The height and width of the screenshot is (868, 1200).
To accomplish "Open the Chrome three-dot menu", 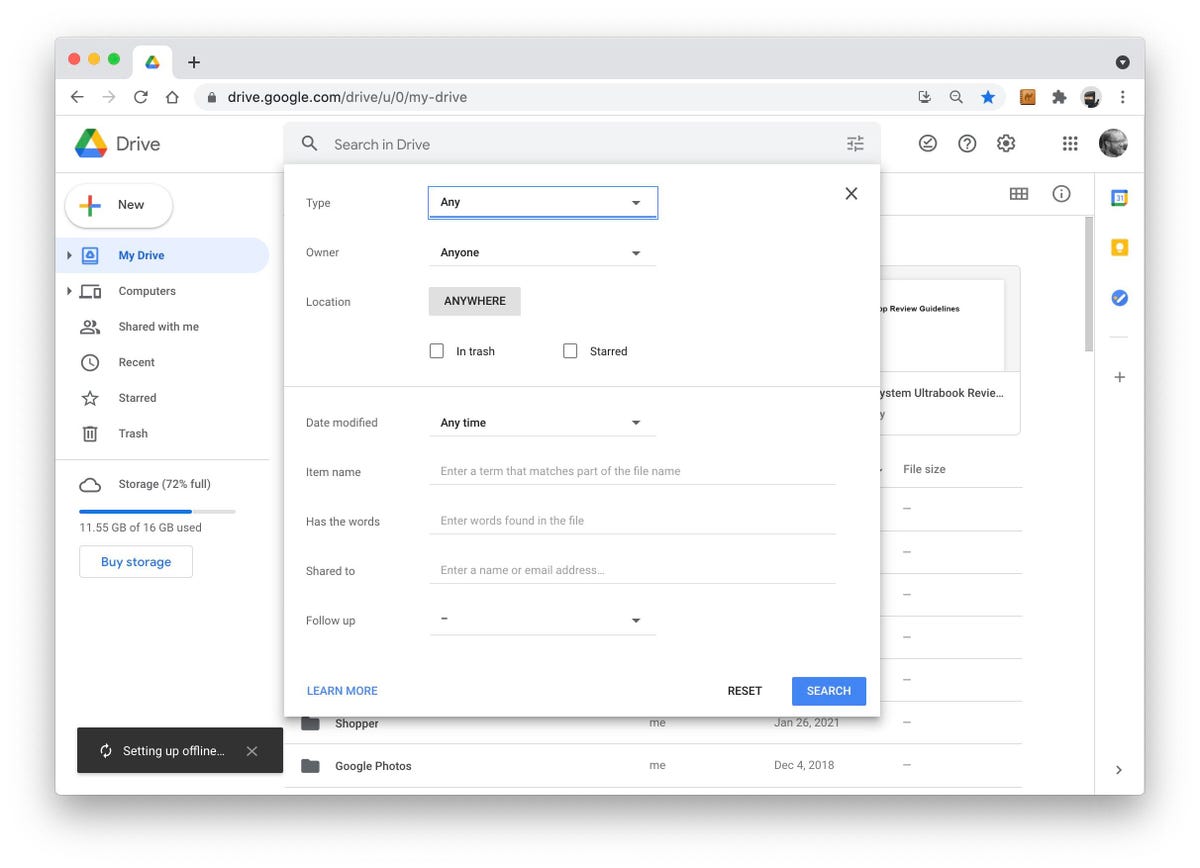I will tap(1123, 97).
